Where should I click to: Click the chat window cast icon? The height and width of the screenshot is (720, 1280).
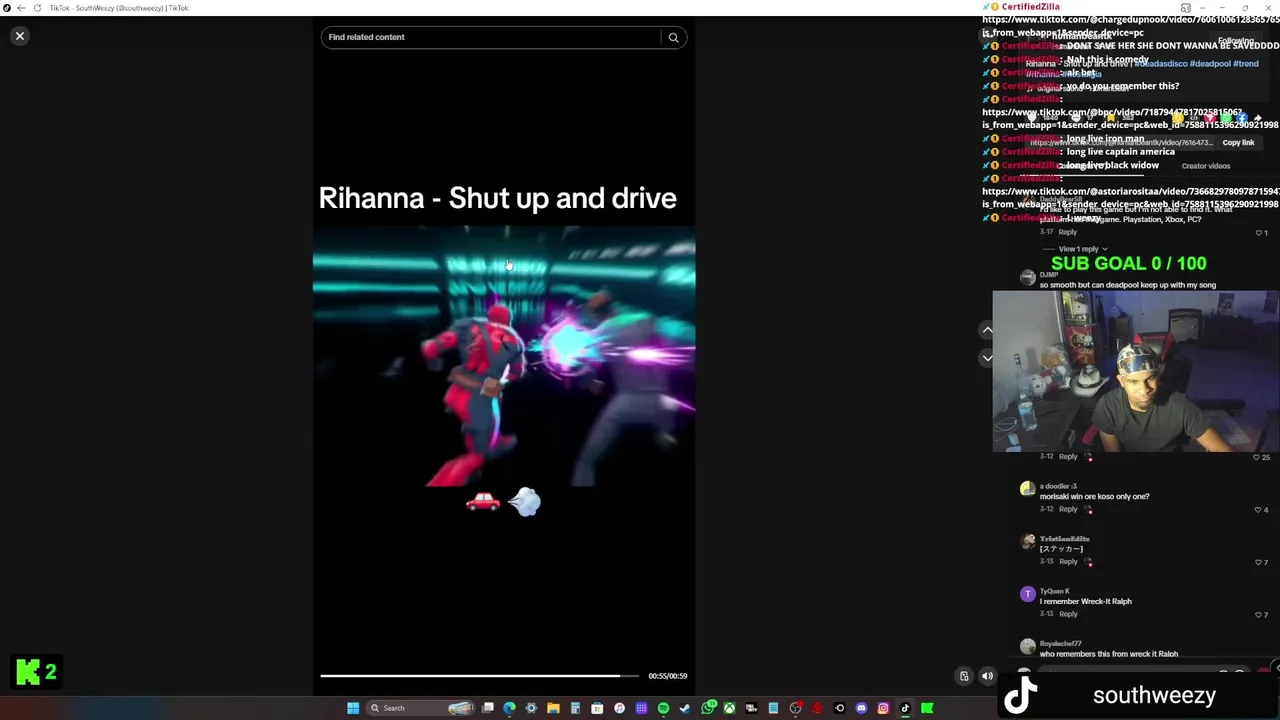(x=1186, y=8)
